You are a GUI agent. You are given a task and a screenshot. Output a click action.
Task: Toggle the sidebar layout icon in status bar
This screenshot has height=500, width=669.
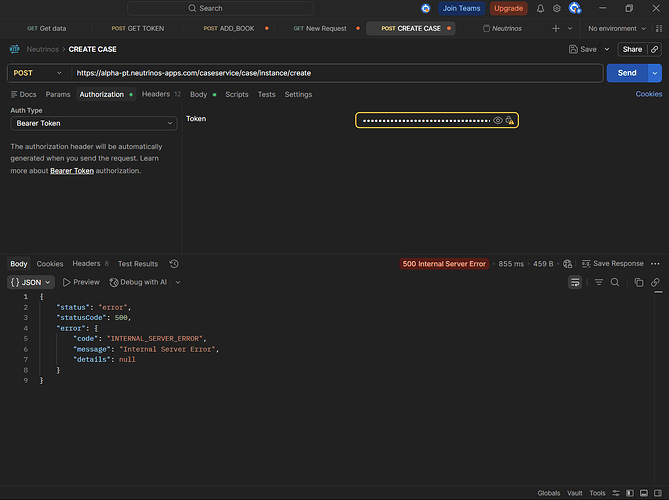[630, 493]
